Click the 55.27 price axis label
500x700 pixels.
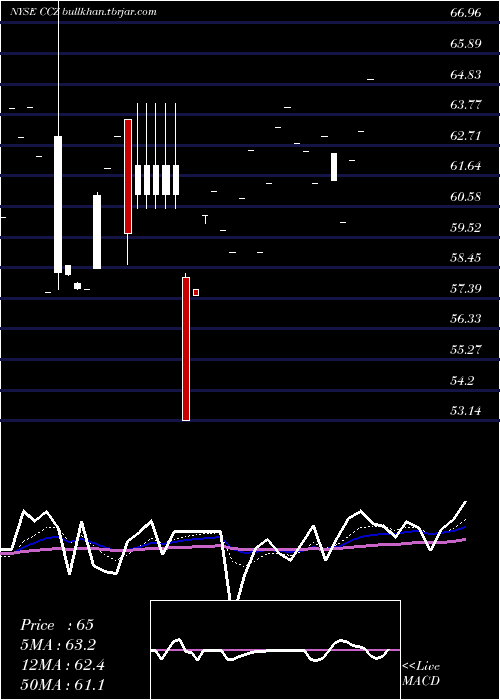coord(466,350)
